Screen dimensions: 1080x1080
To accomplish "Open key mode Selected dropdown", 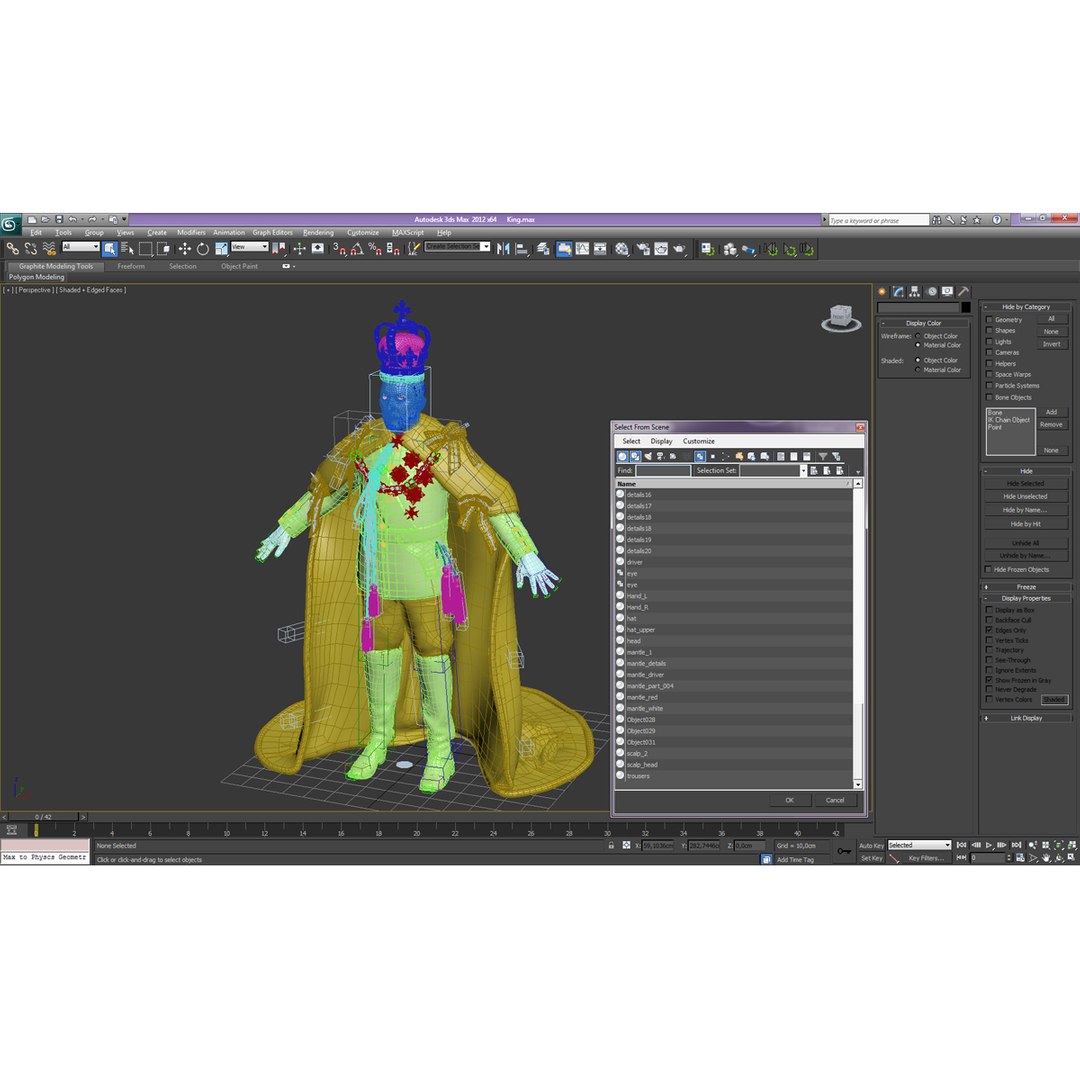I will point(919,845).
